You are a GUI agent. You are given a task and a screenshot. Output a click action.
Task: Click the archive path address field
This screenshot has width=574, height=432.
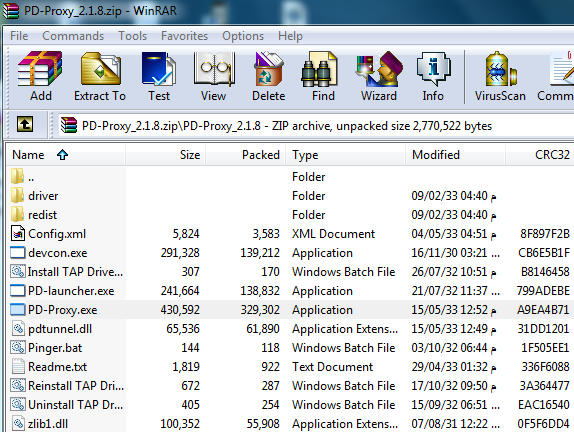point(317,126)
